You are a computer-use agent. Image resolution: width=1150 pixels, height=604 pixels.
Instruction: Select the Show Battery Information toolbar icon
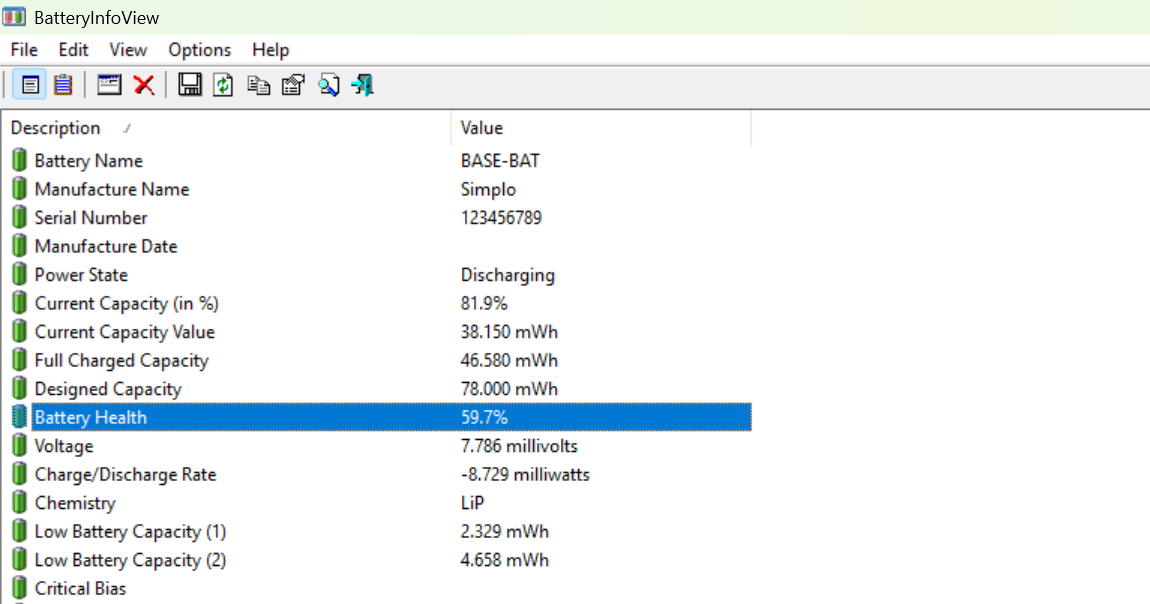(30, 85)
